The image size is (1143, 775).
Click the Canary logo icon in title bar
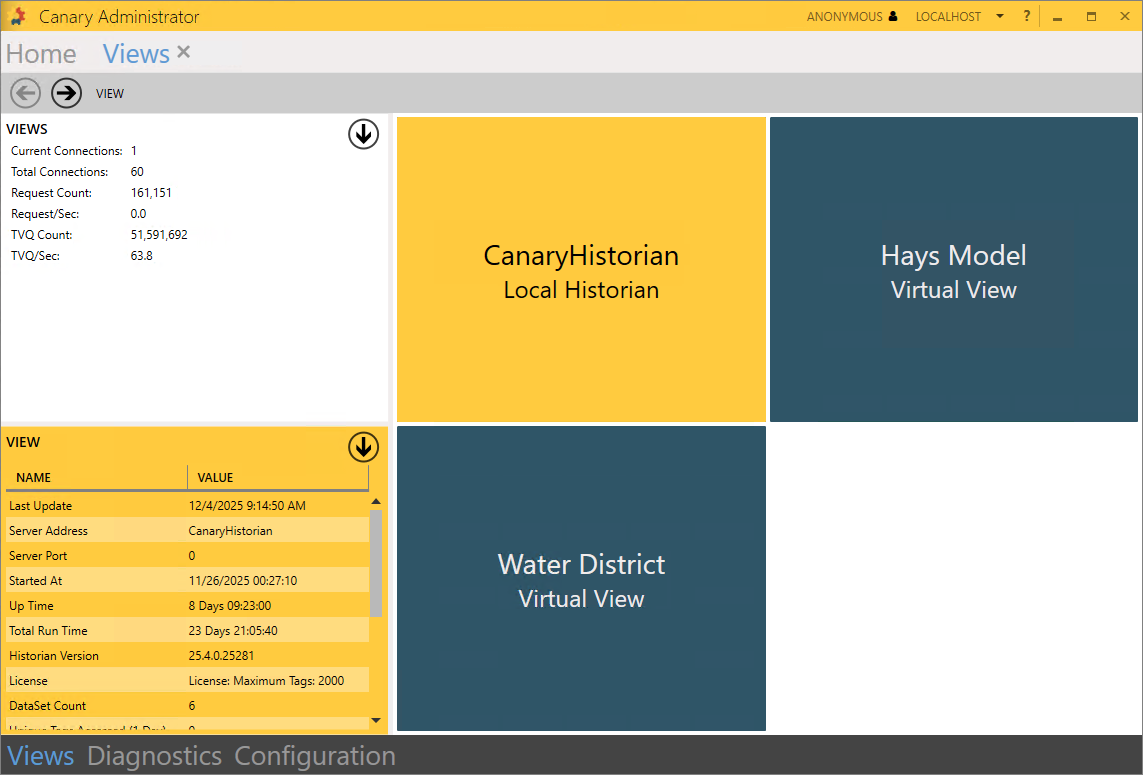click(x=17, y=16)
